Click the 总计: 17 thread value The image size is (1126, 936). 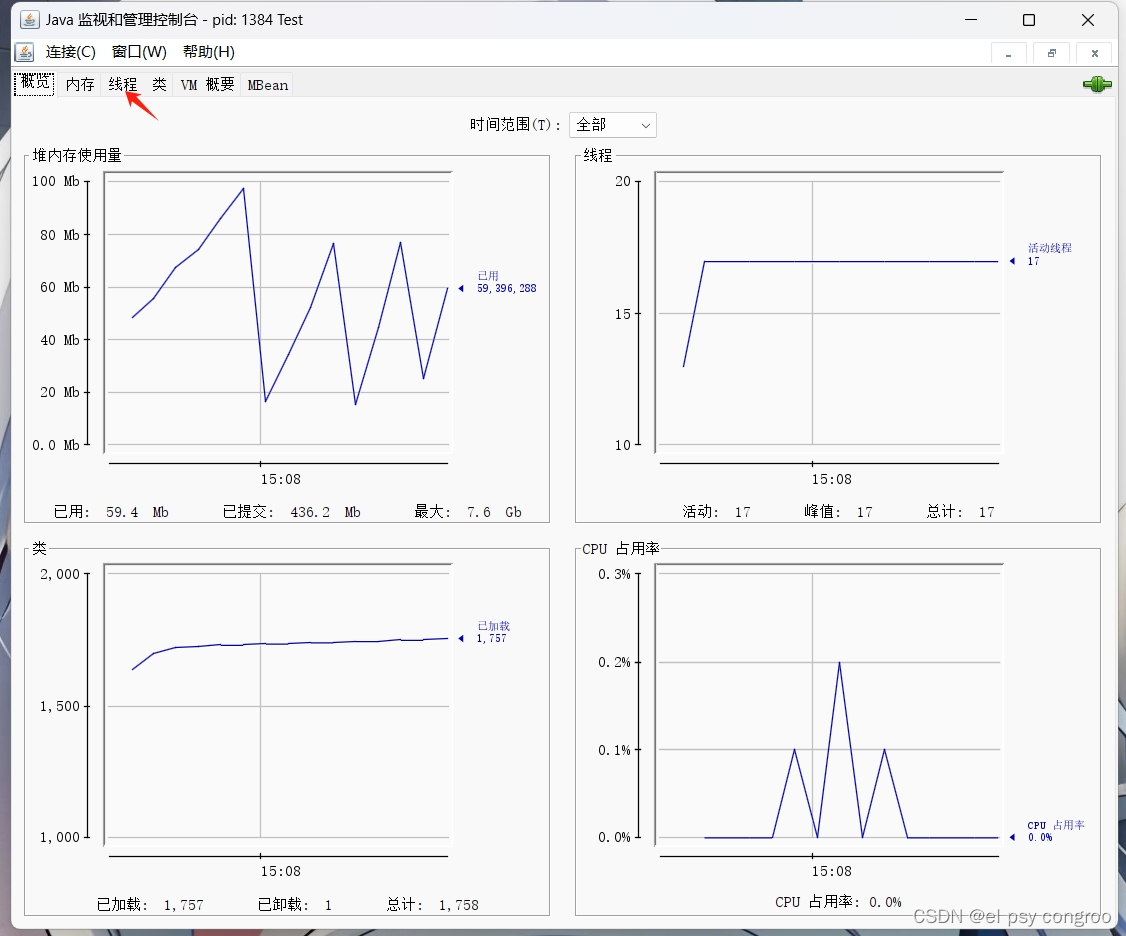coord(960,512)
